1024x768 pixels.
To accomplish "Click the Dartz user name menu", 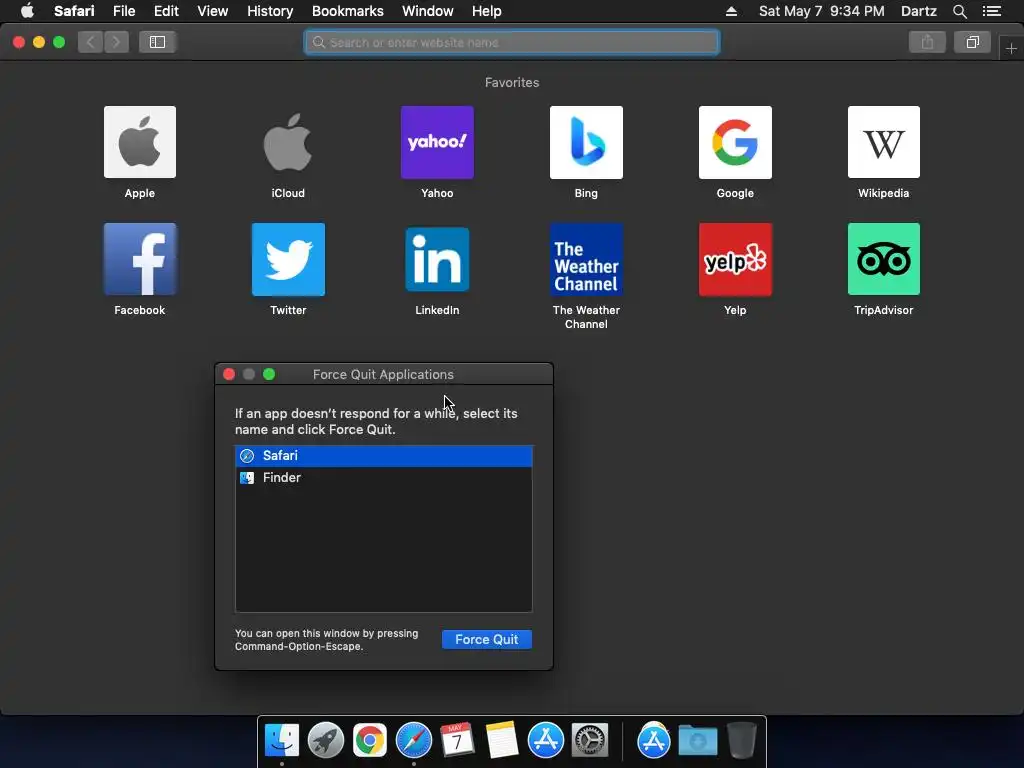I will click(918, 11).
